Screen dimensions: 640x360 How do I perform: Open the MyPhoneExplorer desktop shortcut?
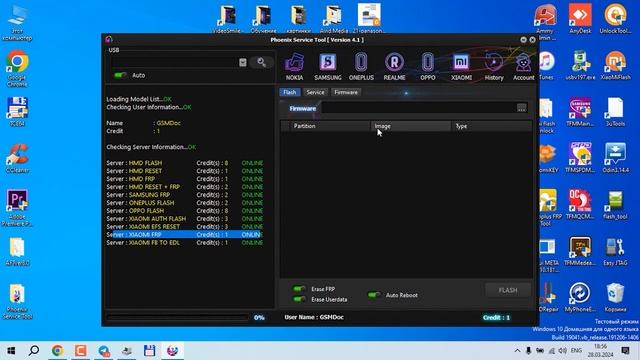coord(580,297)
